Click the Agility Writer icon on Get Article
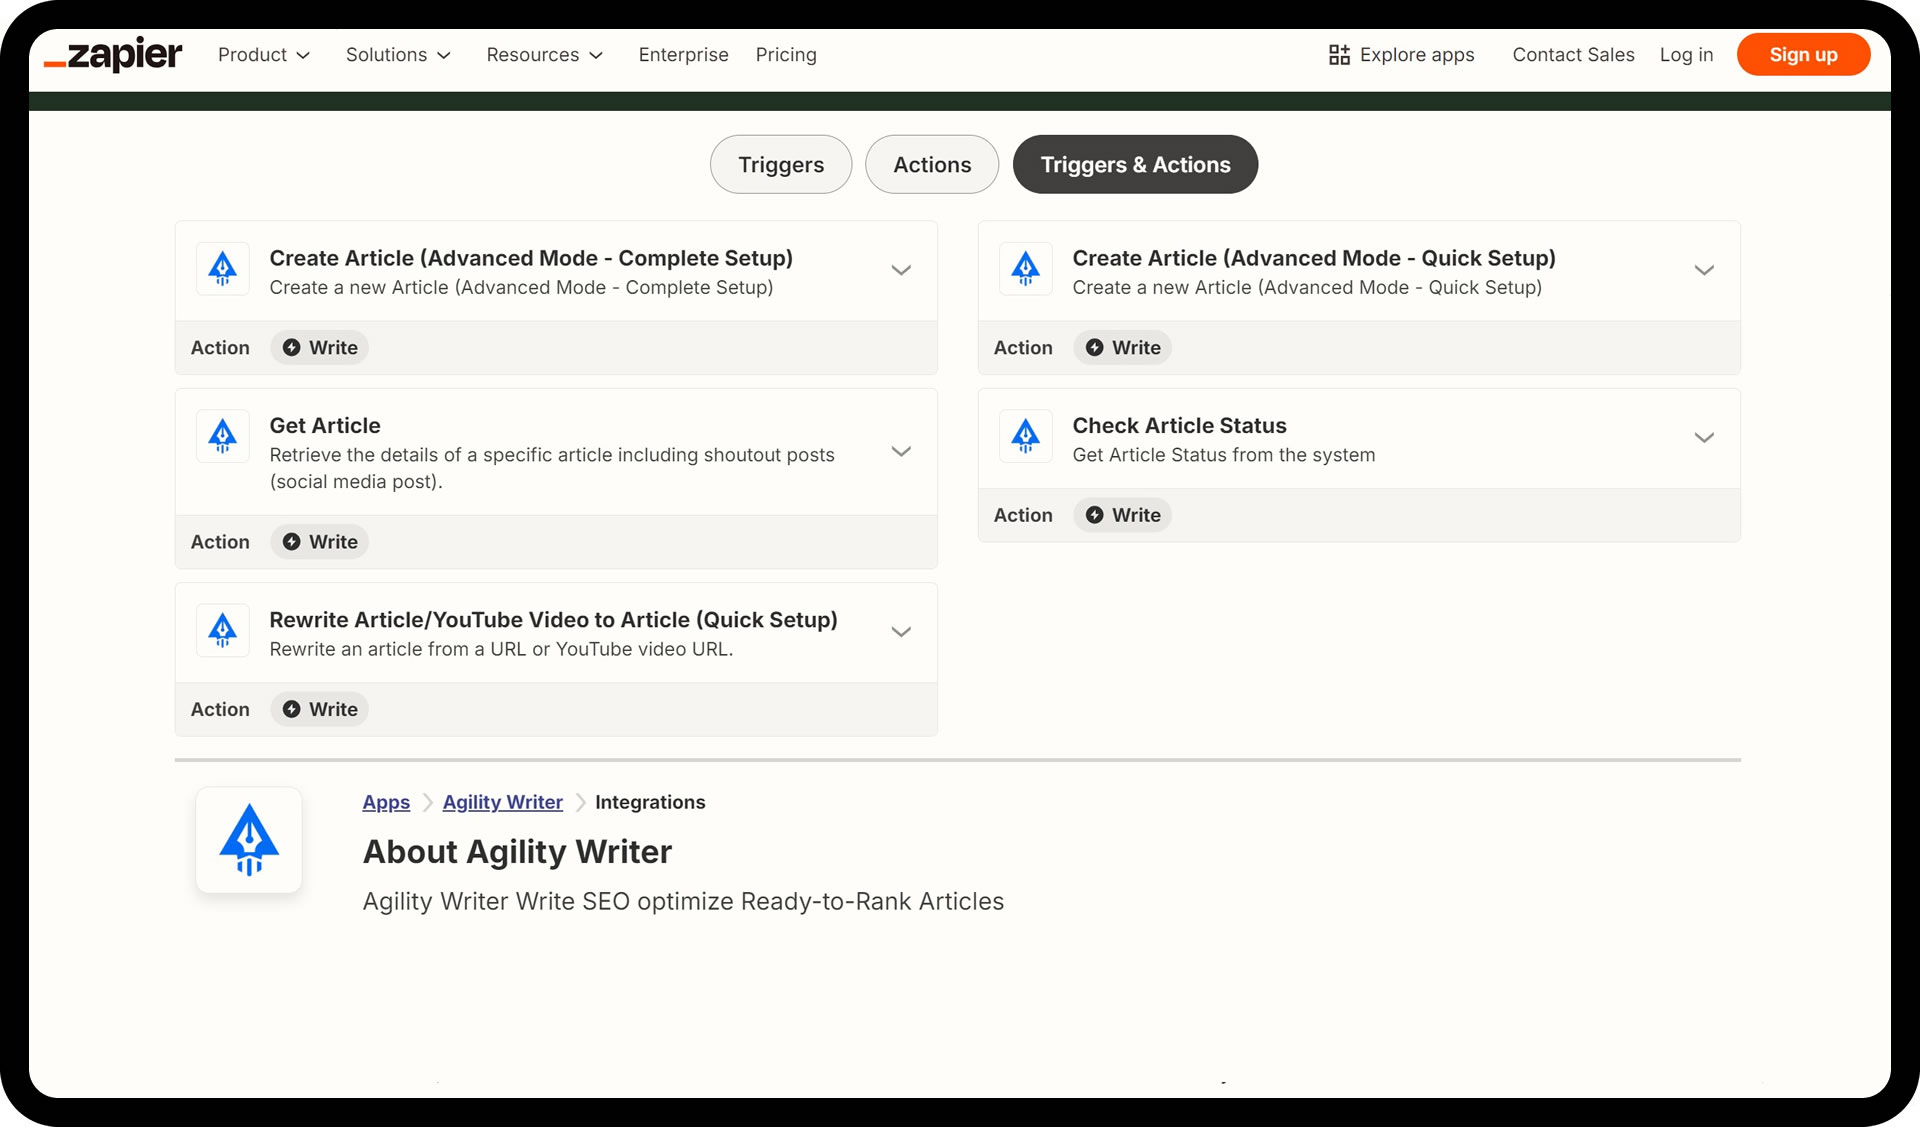The height and width of the screenshot is (1127, 1920). [x=222, y=436]
